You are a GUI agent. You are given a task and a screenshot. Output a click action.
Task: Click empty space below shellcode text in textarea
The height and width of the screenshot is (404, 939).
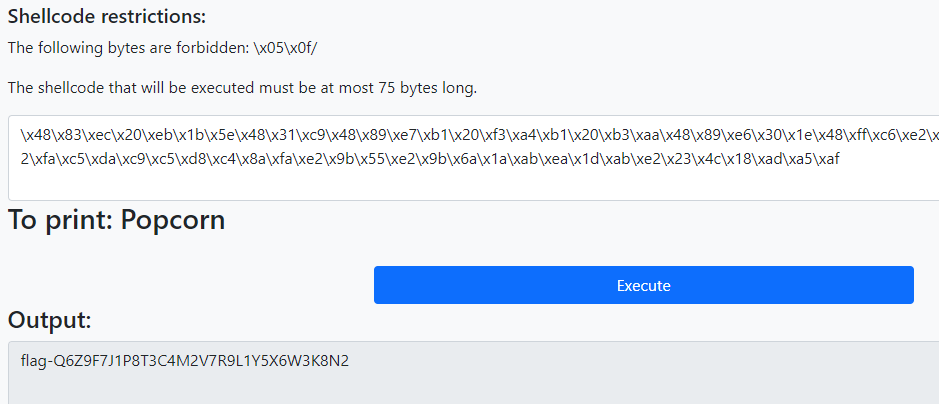(x=473, y=185)
